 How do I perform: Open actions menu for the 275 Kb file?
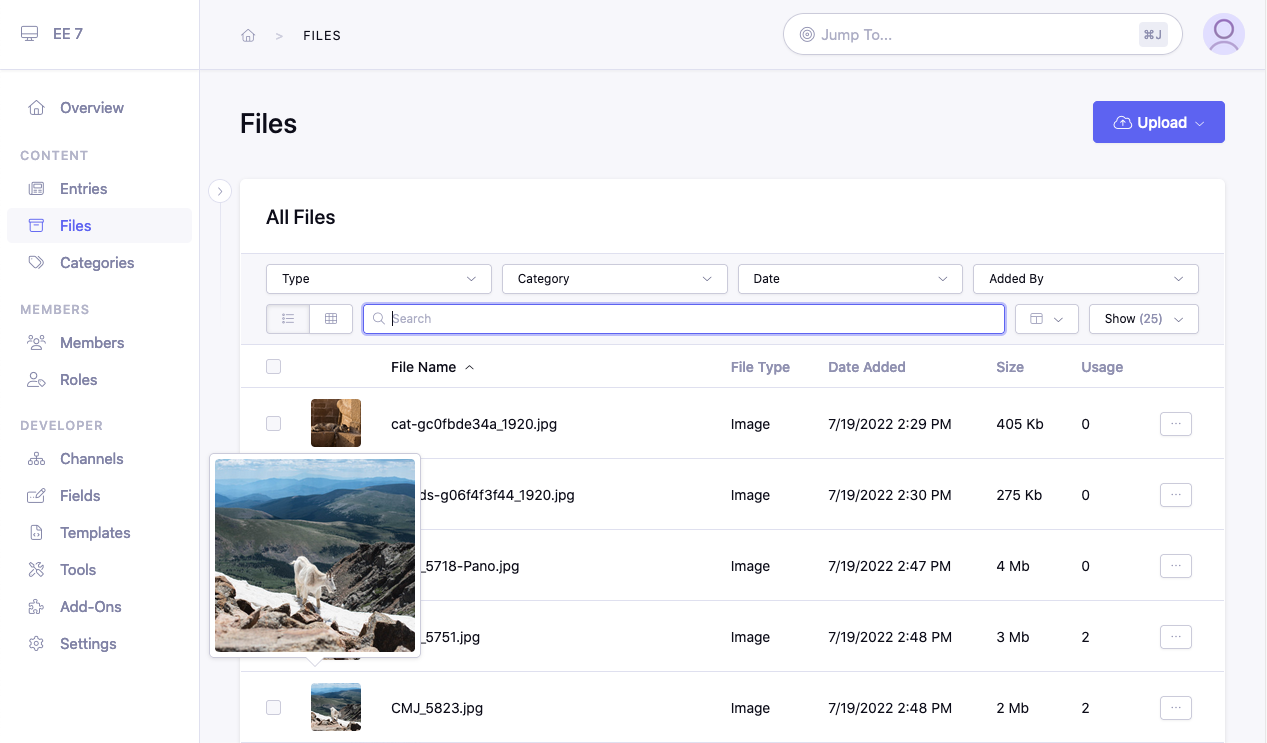point(1176,495)
